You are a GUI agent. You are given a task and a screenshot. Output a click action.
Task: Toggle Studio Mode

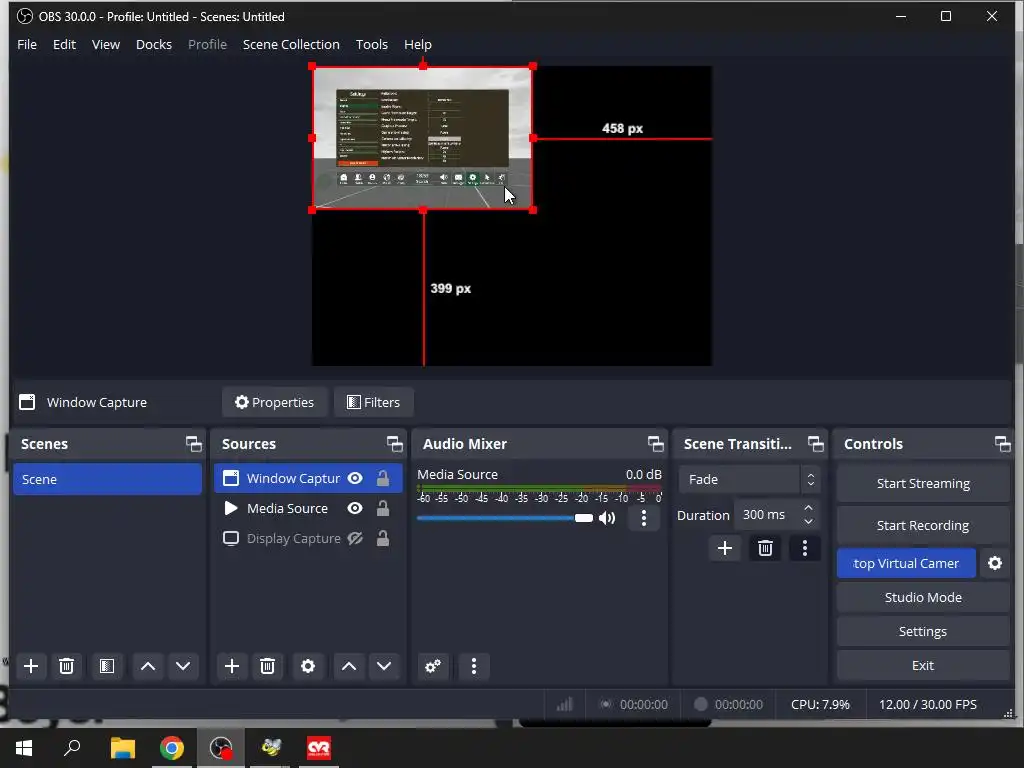pos(923,598)
